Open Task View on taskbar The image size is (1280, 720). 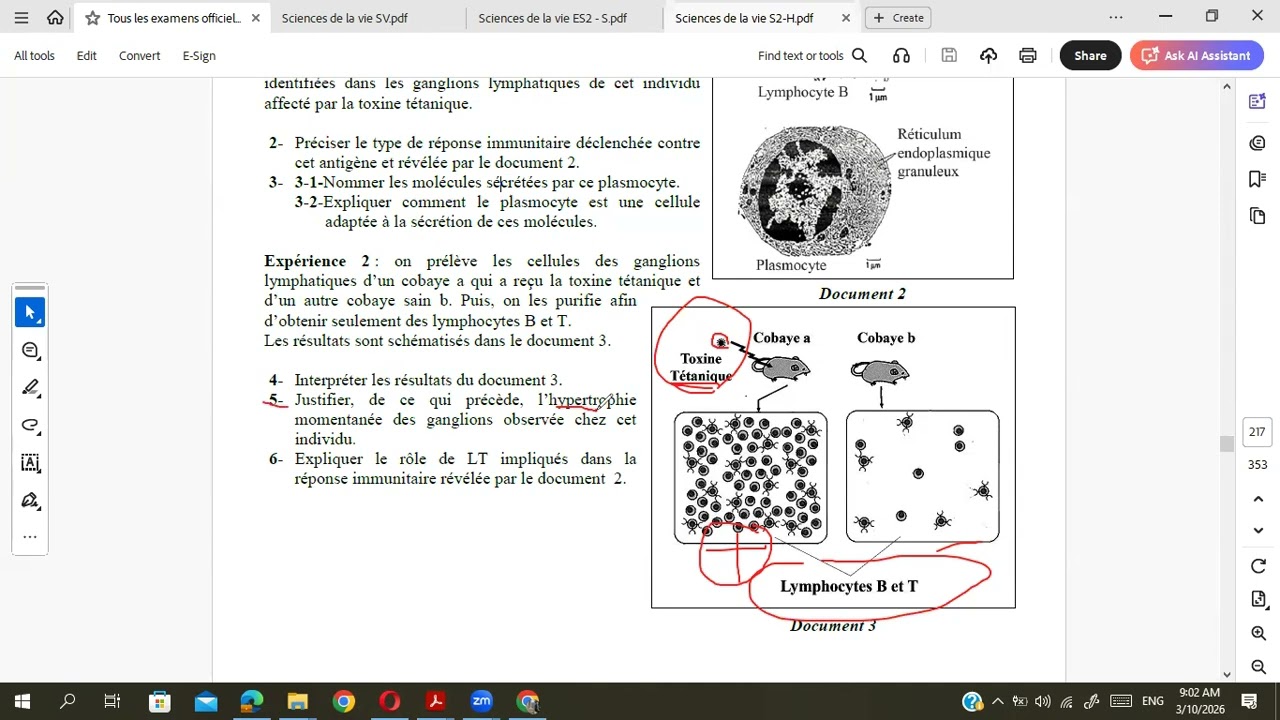(112, 701)
